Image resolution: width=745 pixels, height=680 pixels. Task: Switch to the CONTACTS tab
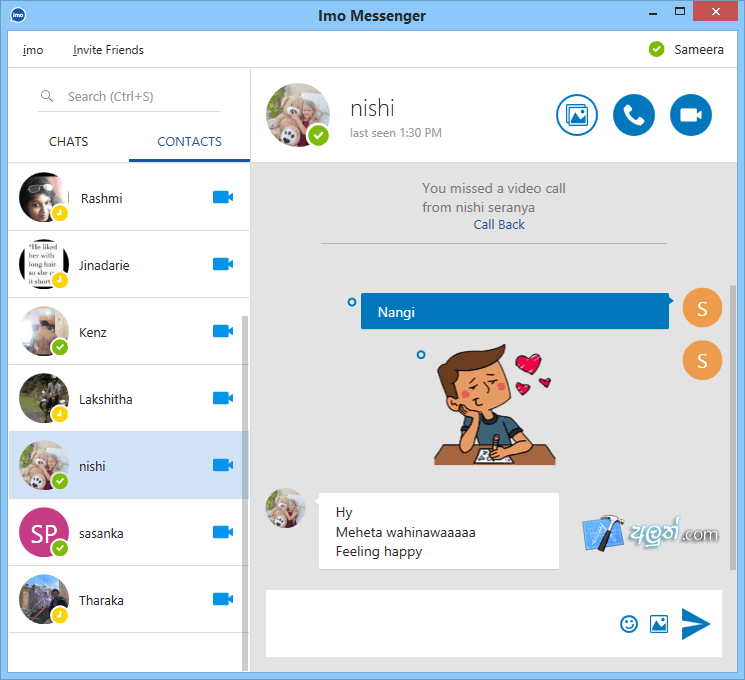[x=189, y=142]
